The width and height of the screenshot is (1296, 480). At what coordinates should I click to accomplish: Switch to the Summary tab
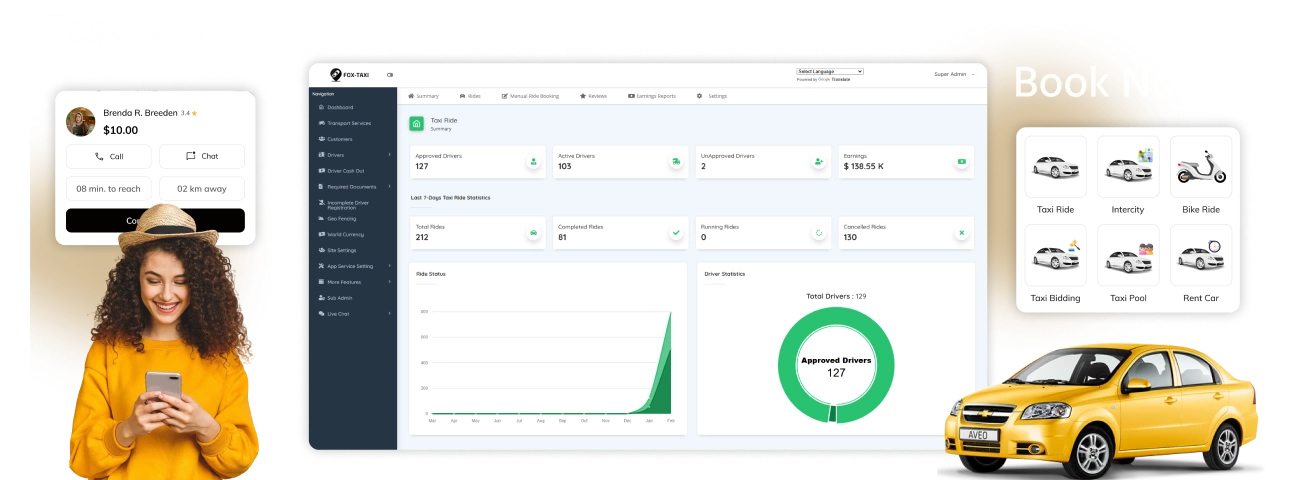pyautogui.click(x=423, y=96)
